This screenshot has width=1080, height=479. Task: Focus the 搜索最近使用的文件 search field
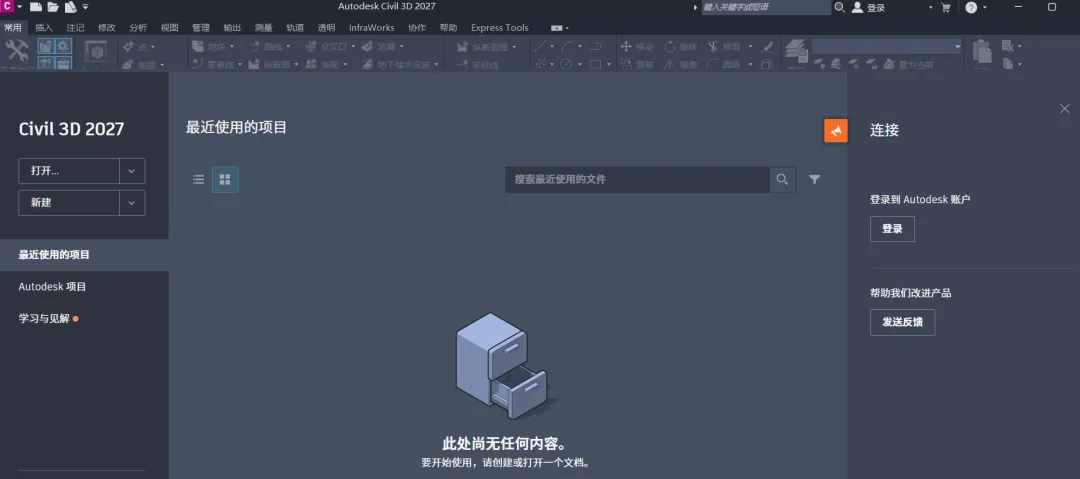tap(637, 179)
